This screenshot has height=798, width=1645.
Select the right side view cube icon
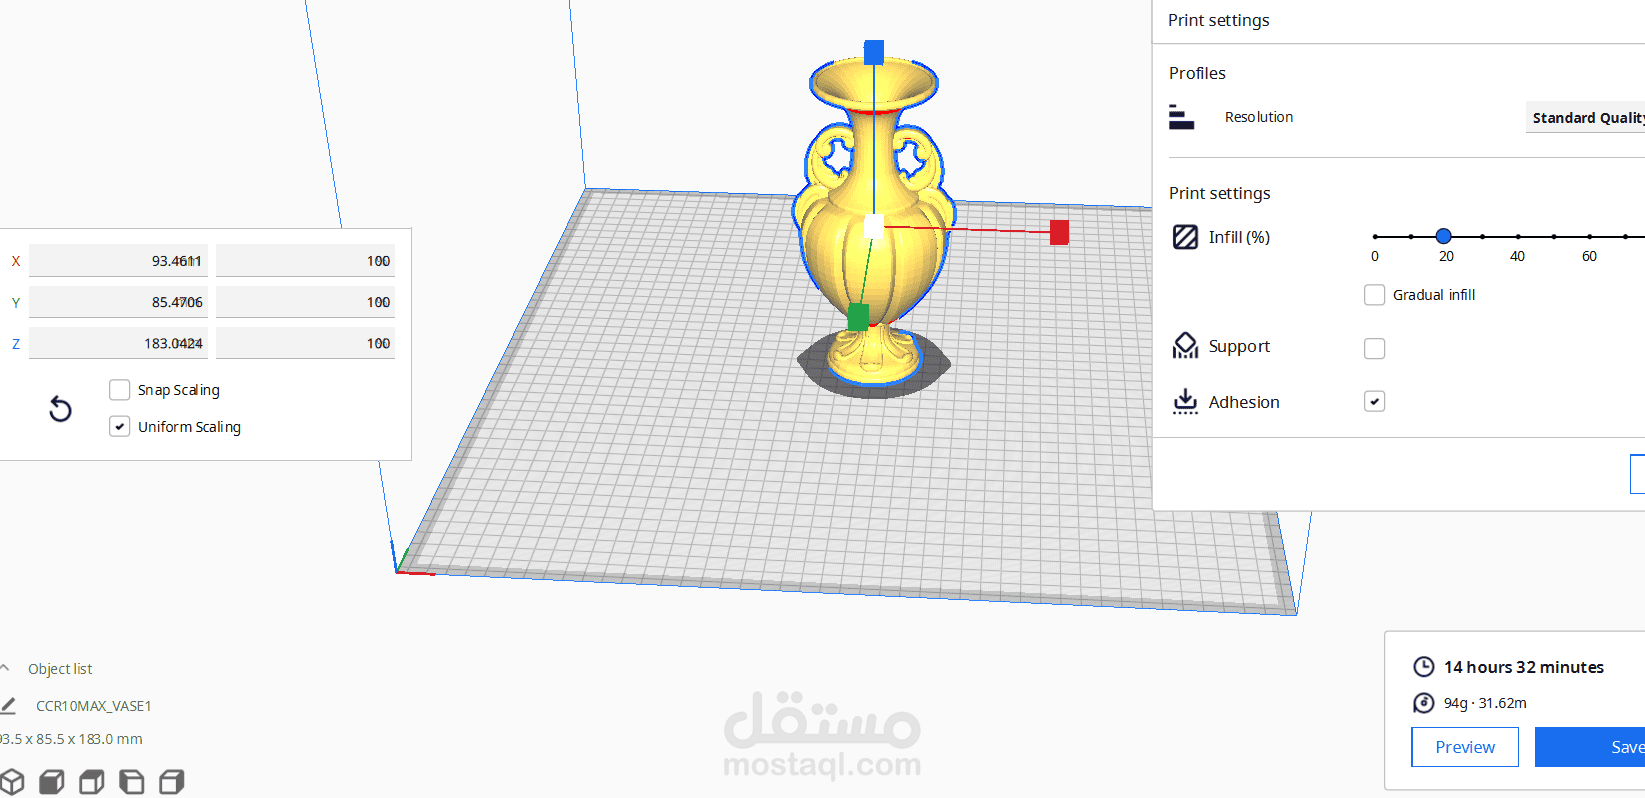coord(172,781)
